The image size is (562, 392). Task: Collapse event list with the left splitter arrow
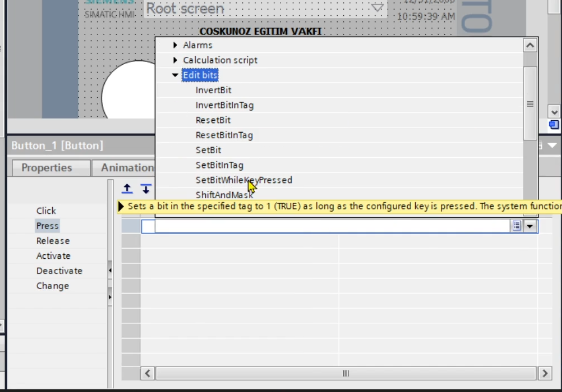[x=110, y=270]
